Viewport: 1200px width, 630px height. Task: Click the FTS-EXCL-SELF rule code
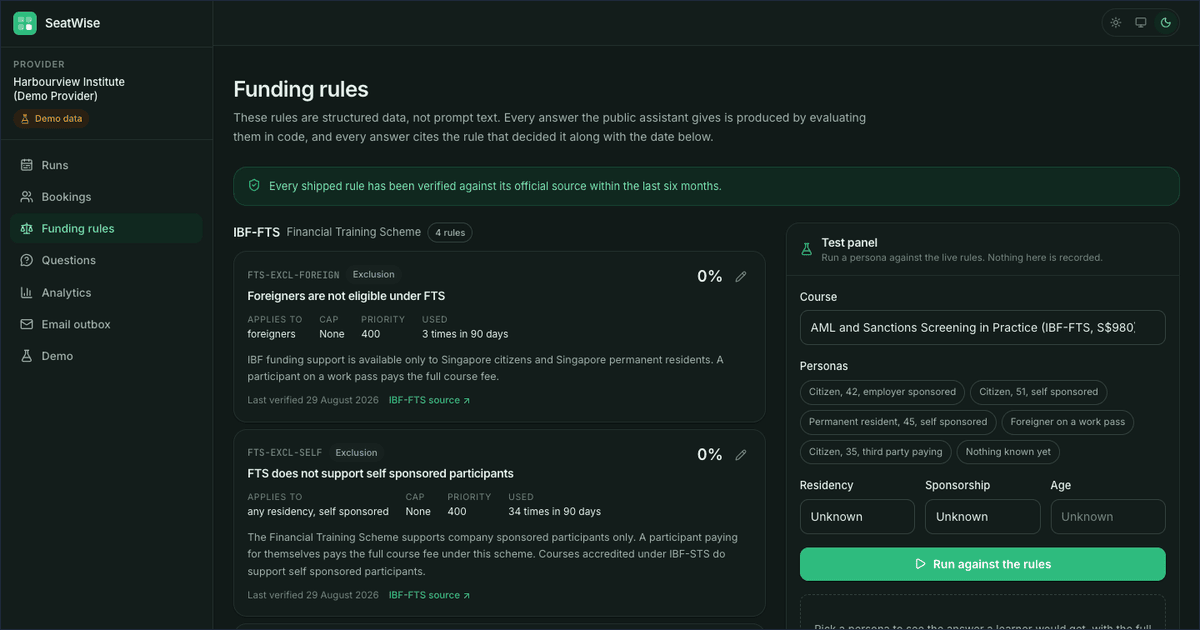[285, 453]
